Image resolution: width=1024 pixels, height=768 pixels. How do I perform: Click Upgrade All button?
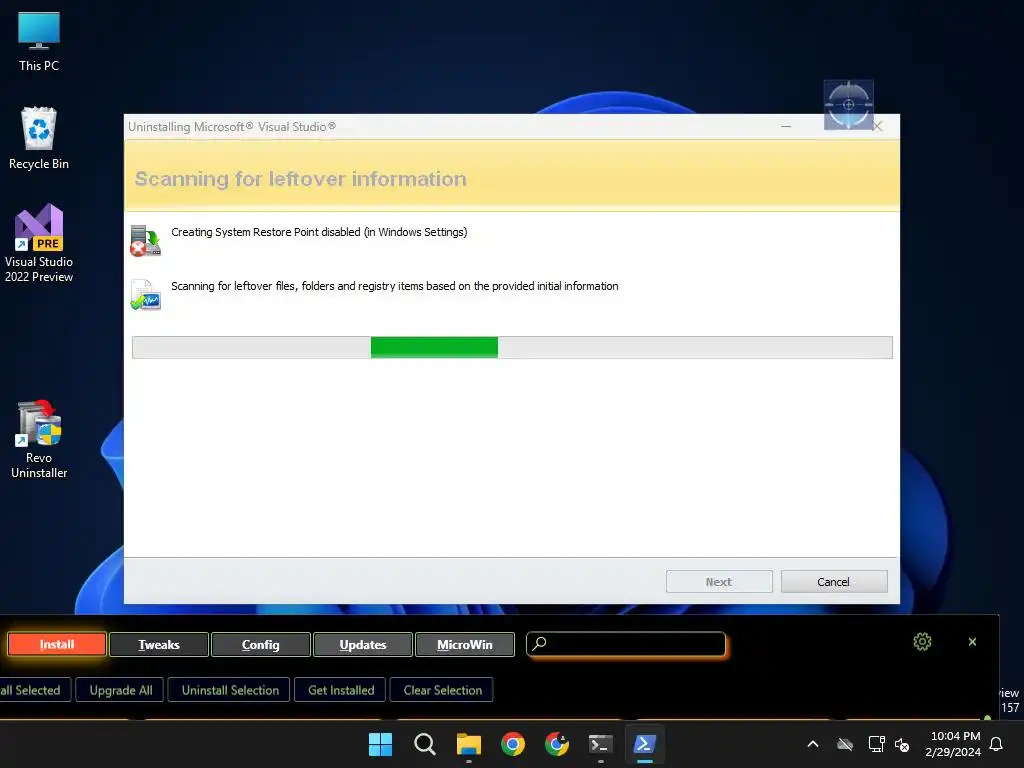tap(121, 690)
